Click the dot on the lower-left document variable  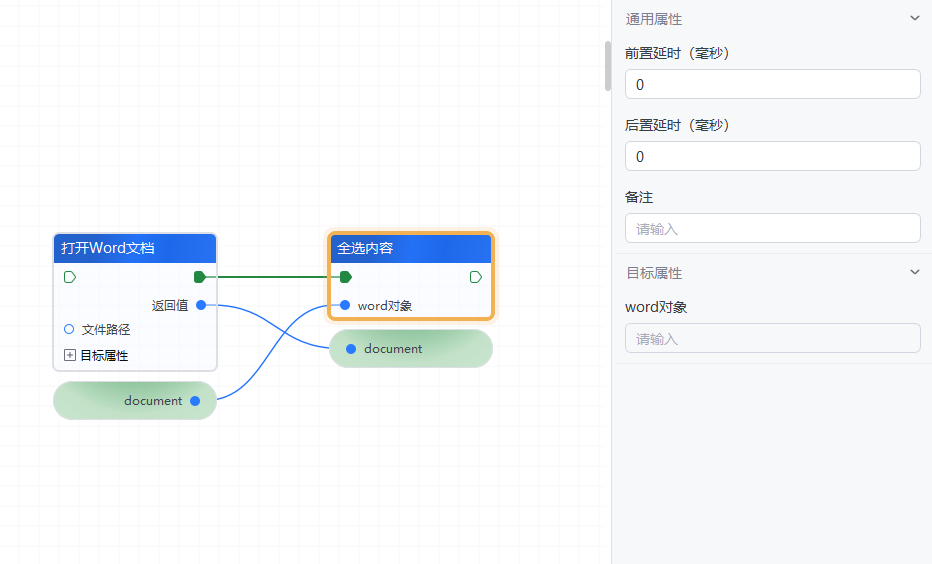(195, 401)
